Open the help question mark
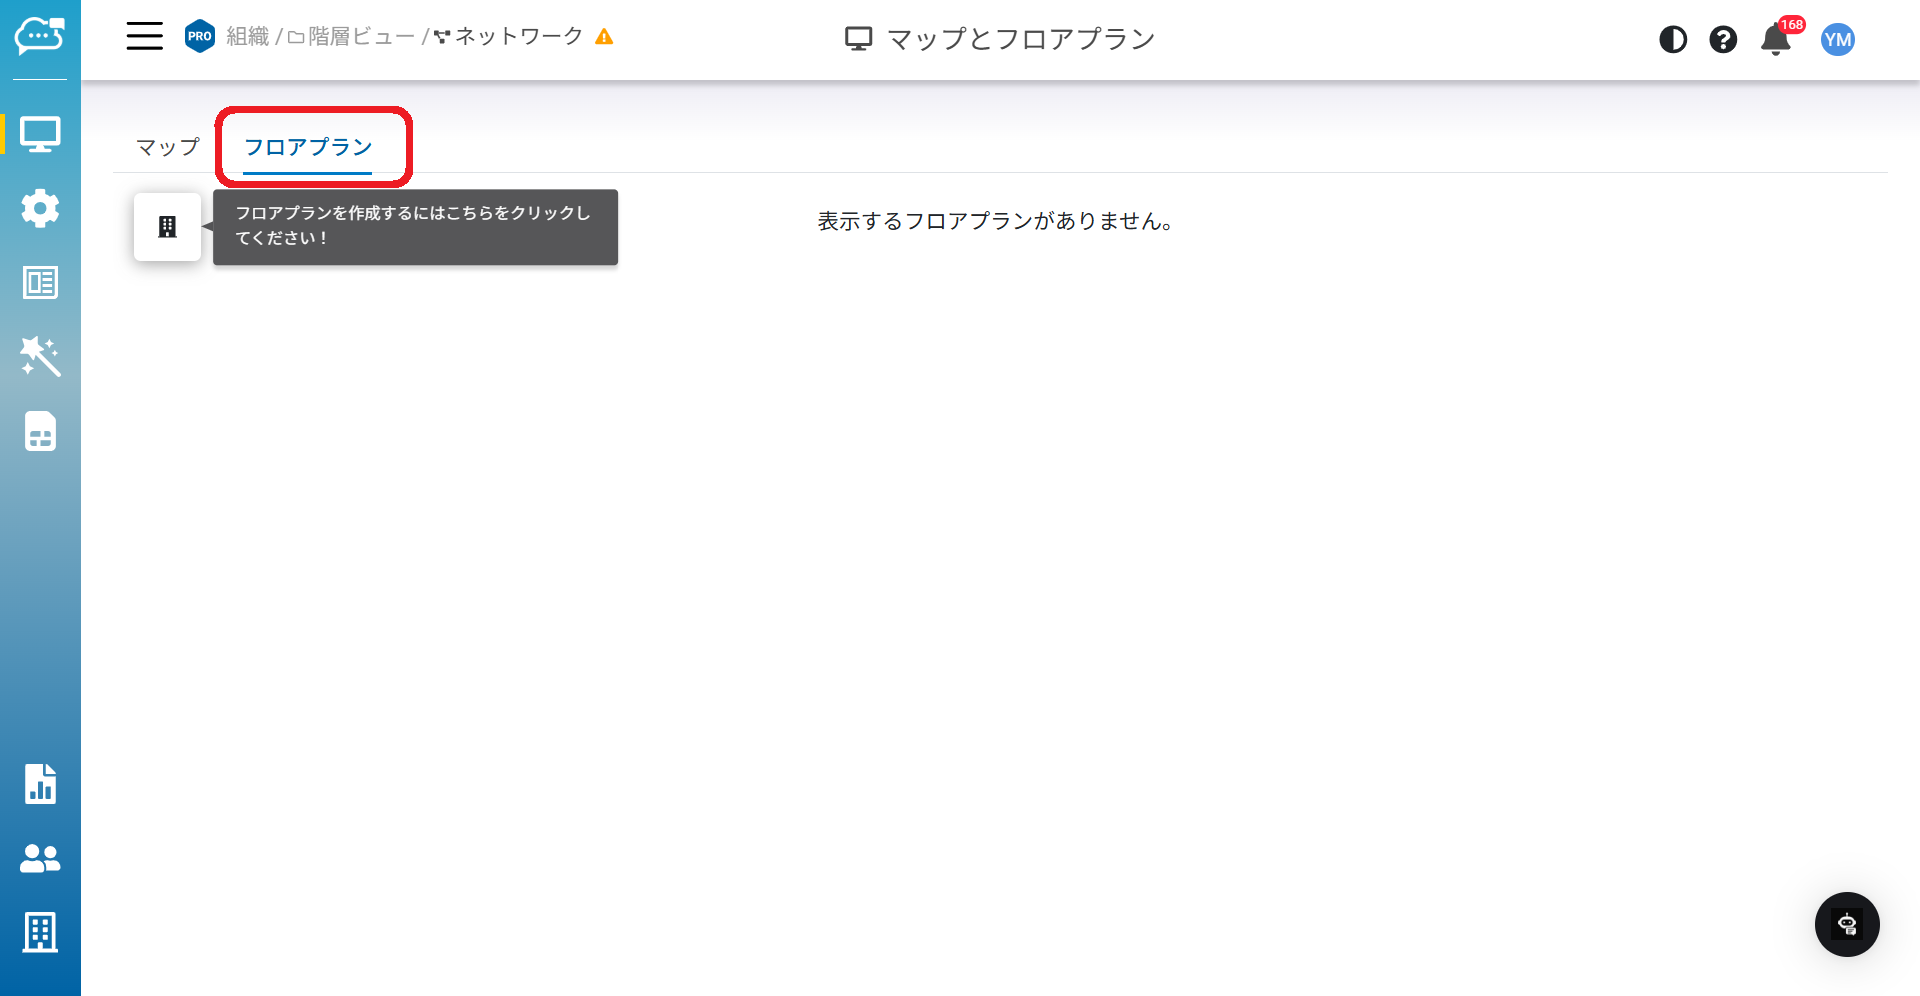 click(x=1723, y=40)
